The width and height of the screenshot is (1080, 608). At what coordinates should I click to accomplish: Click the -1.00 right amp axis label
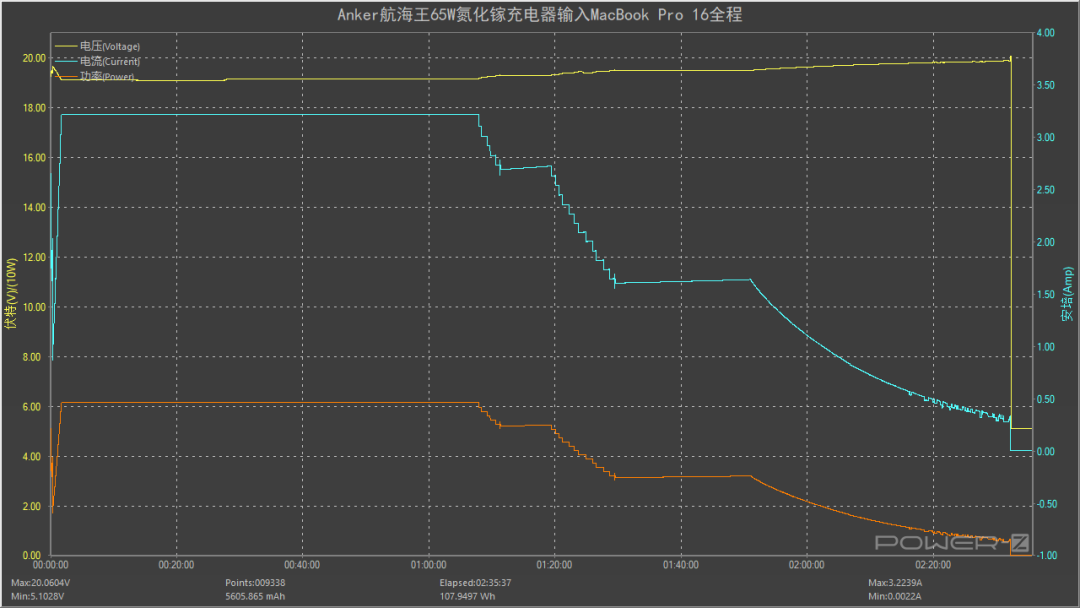1047,555
